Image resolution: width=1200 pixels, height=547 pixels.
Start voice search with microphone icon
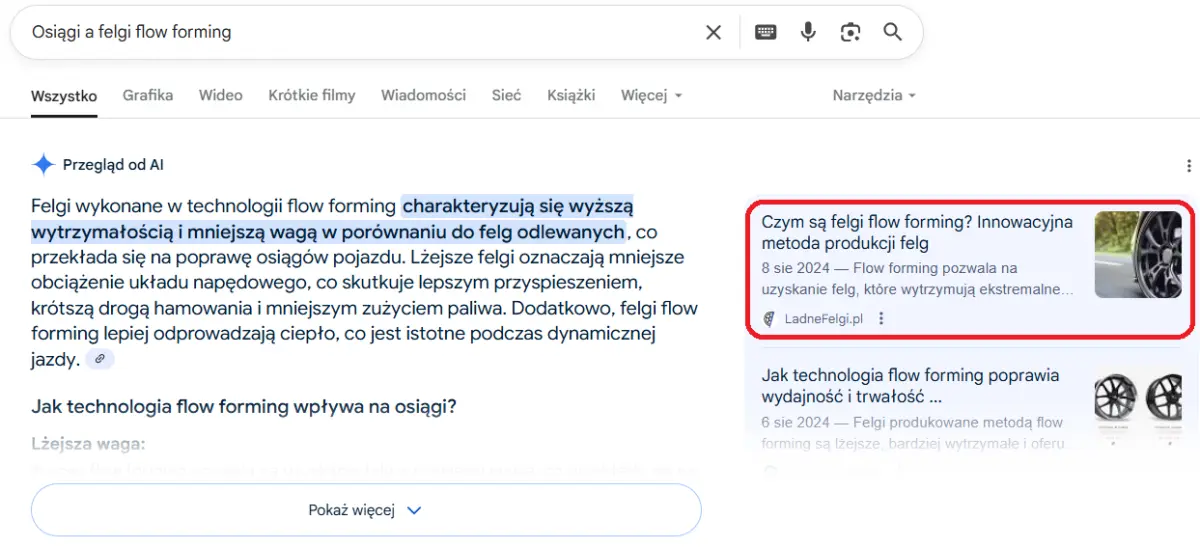pyautogui.click(x=808, y=32)
